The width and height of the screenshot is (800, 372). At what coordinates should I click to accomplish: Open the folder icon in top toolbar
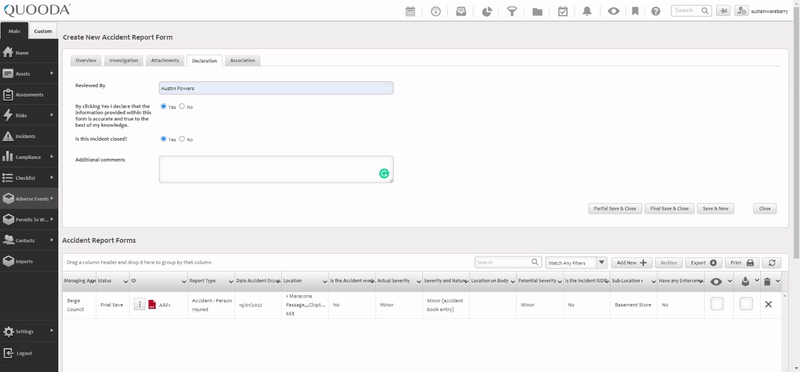537,11
